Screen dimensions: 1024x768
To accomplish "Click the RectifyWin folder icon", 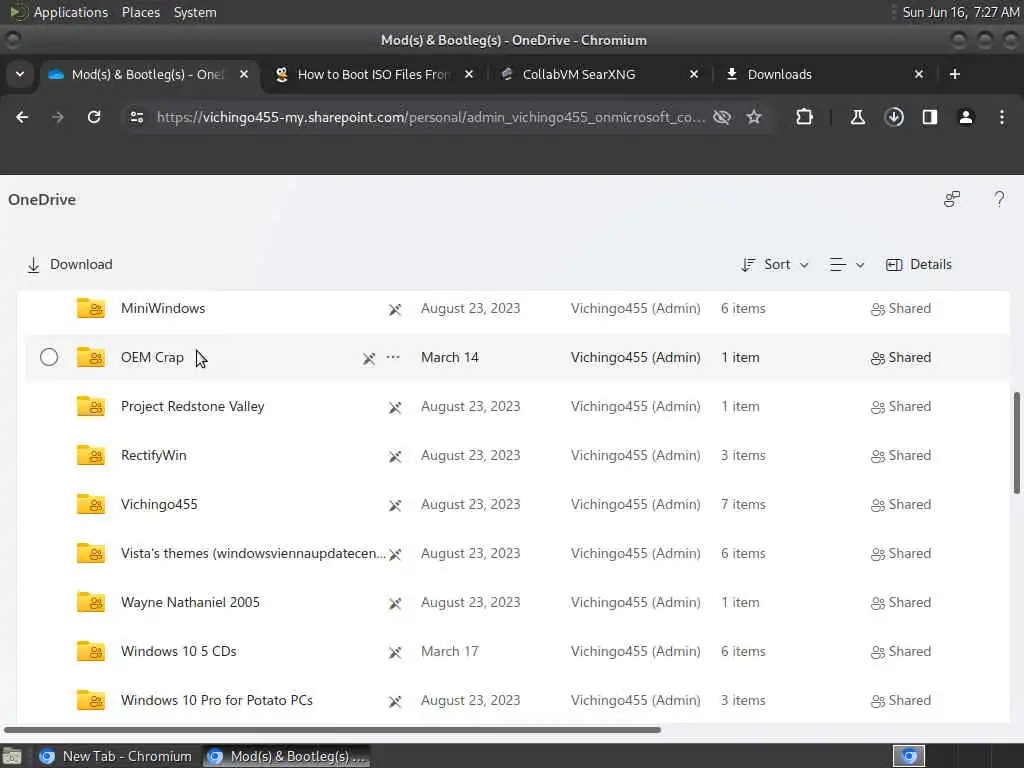I will pos(90,455).
